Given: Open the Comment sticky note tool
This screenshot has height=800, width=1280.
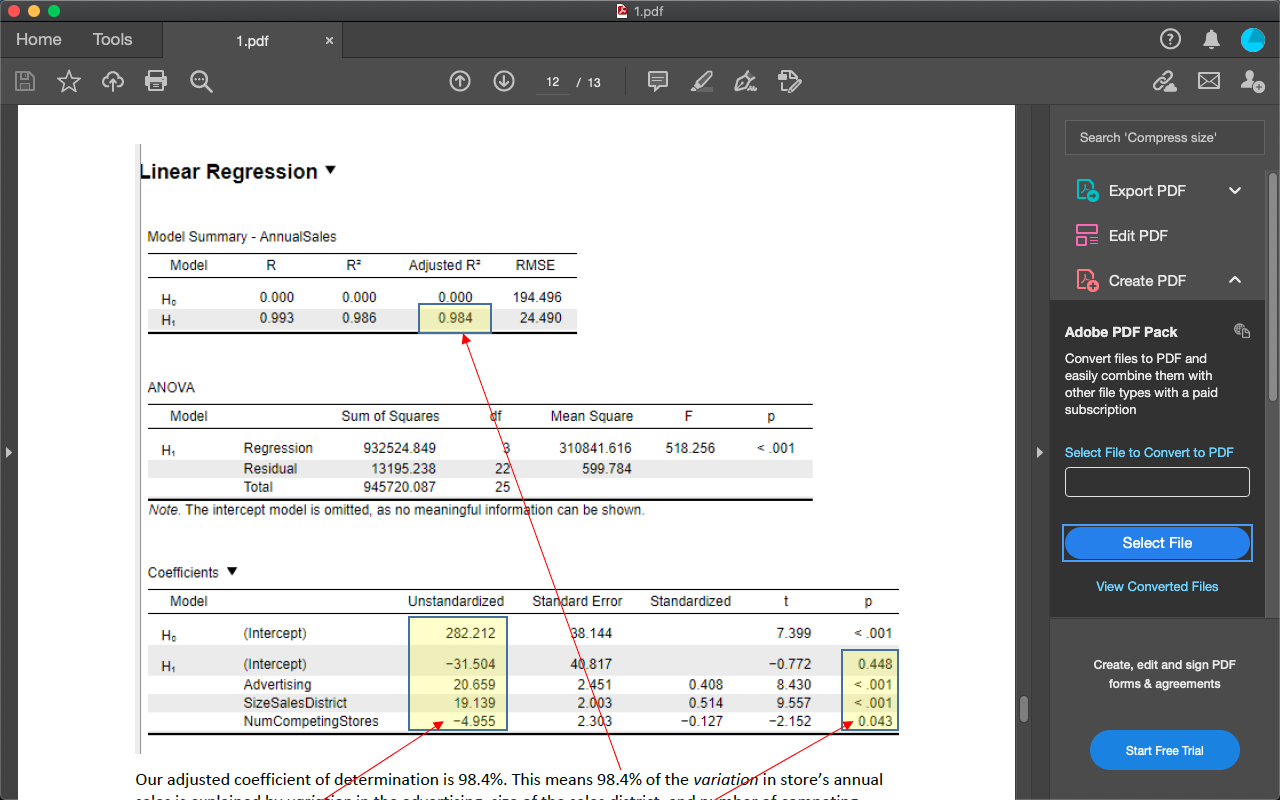Looking at the screenshot, I should click(657, 81).
